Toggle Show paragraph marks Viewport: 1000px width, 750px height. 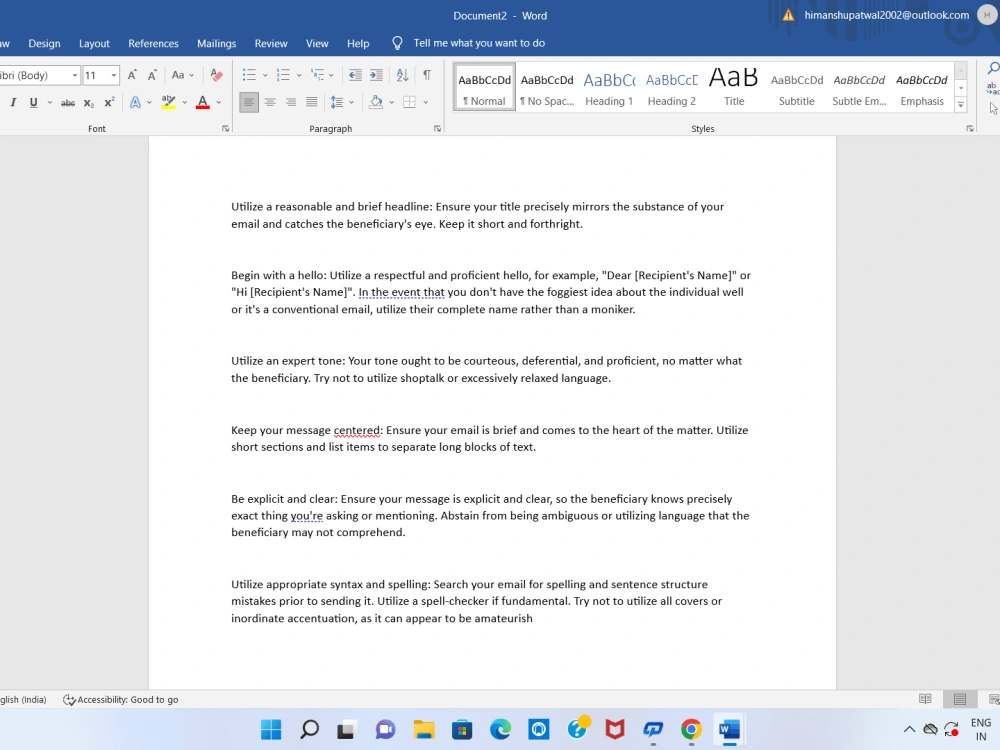point(427,75)
